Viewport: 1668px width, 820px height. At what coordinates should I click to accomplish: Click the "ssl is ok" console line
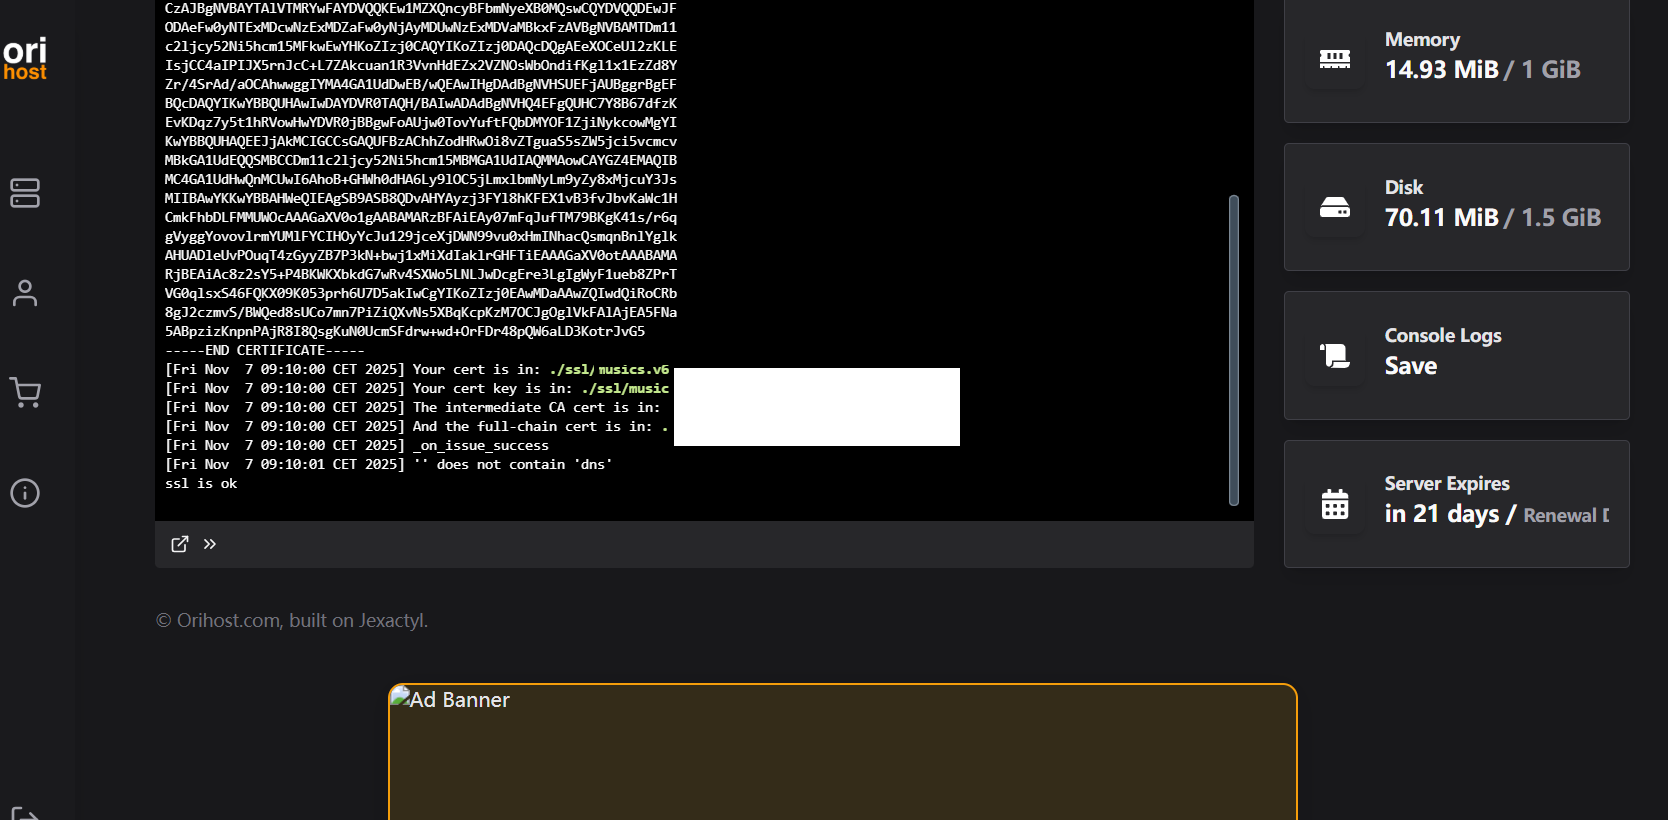click(x=201, y=483)
